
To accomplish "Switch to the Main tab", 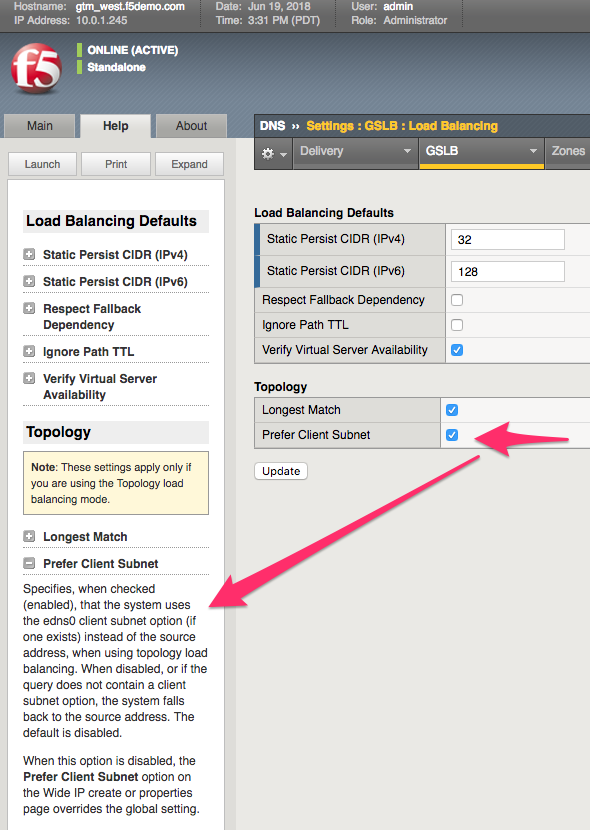I will tap(40, 126).
